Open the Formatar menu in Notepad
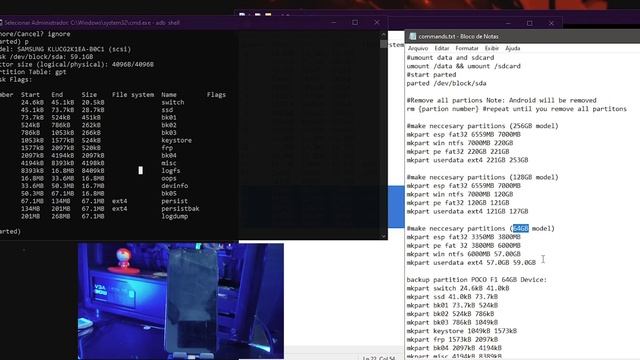Viewport: 640px width, 360px height. point(467,48)
